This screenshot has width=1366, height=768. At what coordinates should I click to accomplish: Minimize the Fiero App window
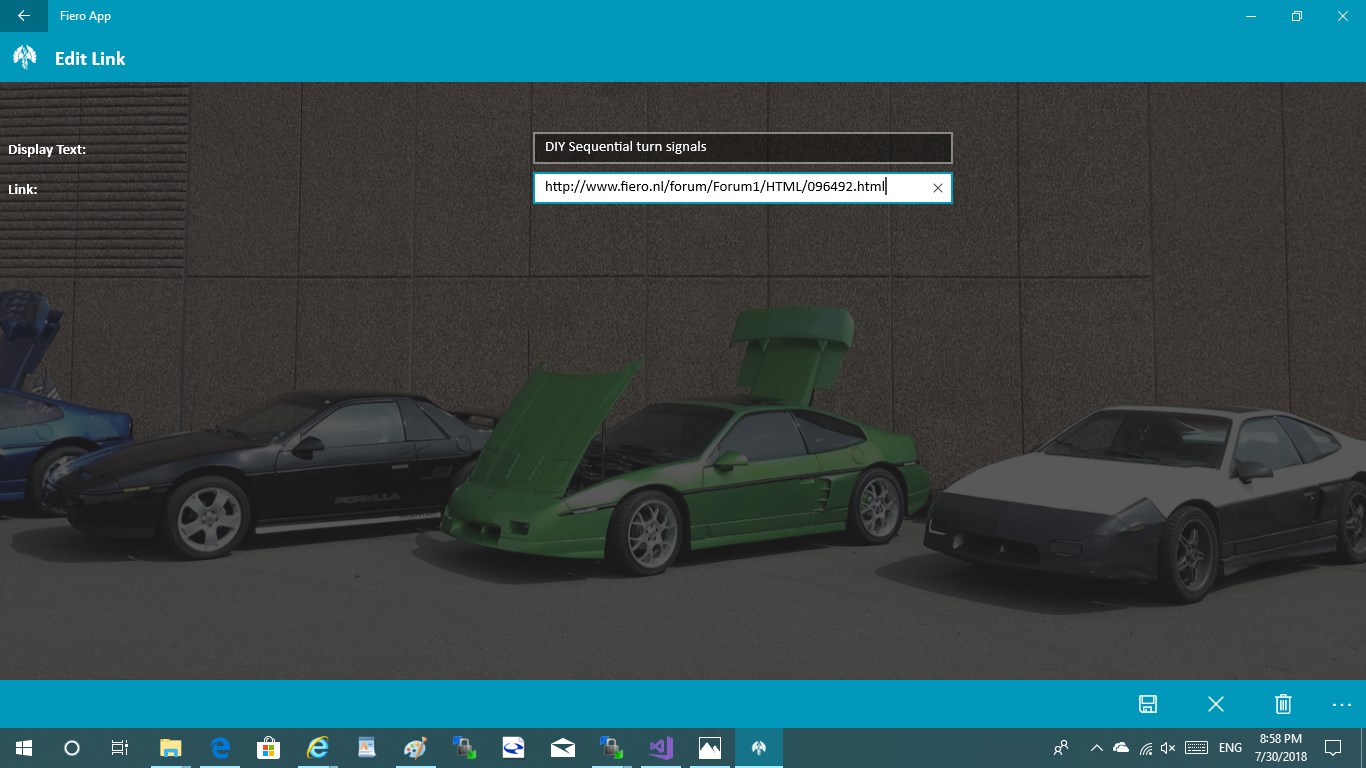tap(1251, 16)
